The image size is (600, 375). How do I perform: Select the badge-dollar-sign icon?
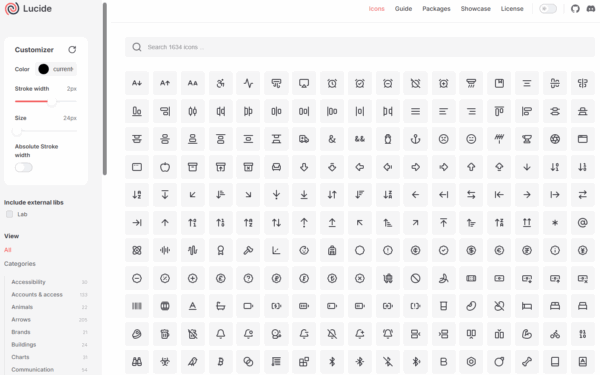[471, 250]
